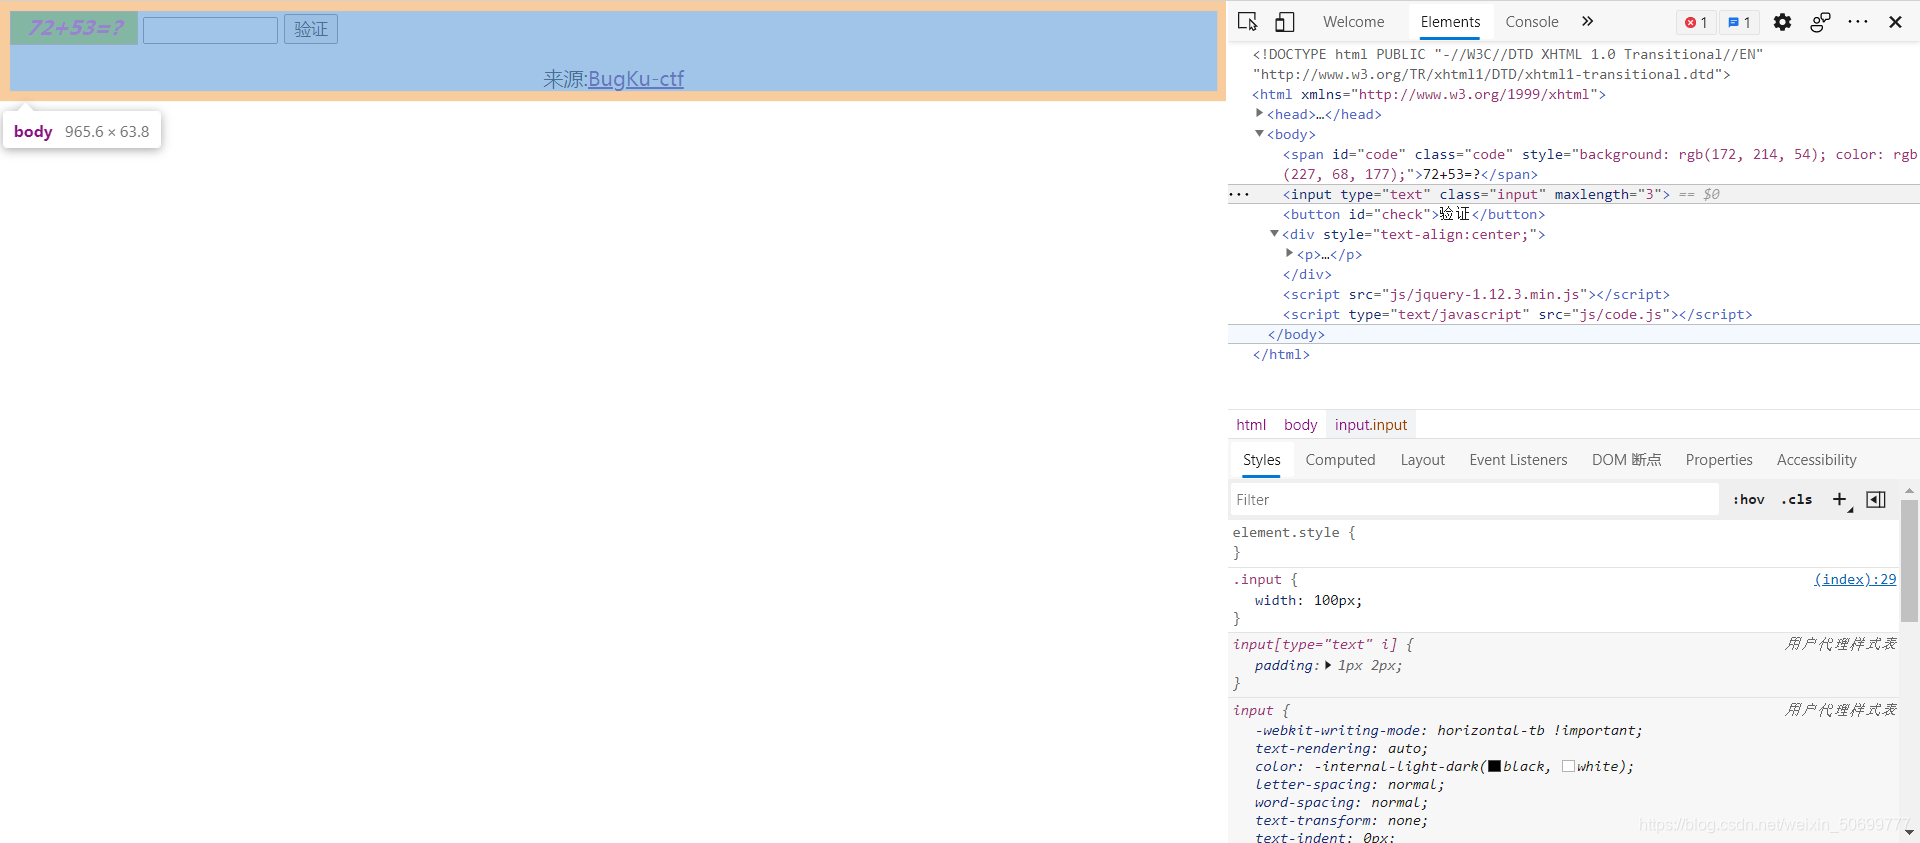This screenshot has width=1920, height=843.
Task: Toggle :hov element state panel
Action: tap(1749, 499)
